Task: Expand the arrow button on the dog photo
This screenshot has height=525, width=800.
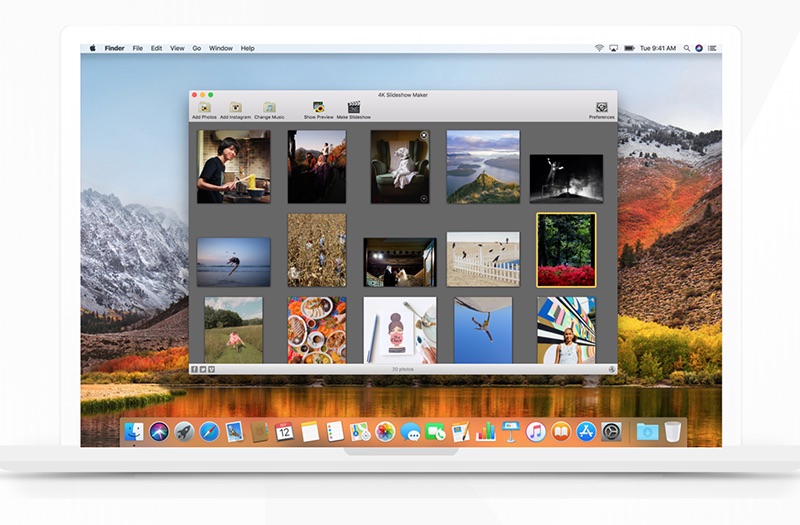Action: coord(424,199)
